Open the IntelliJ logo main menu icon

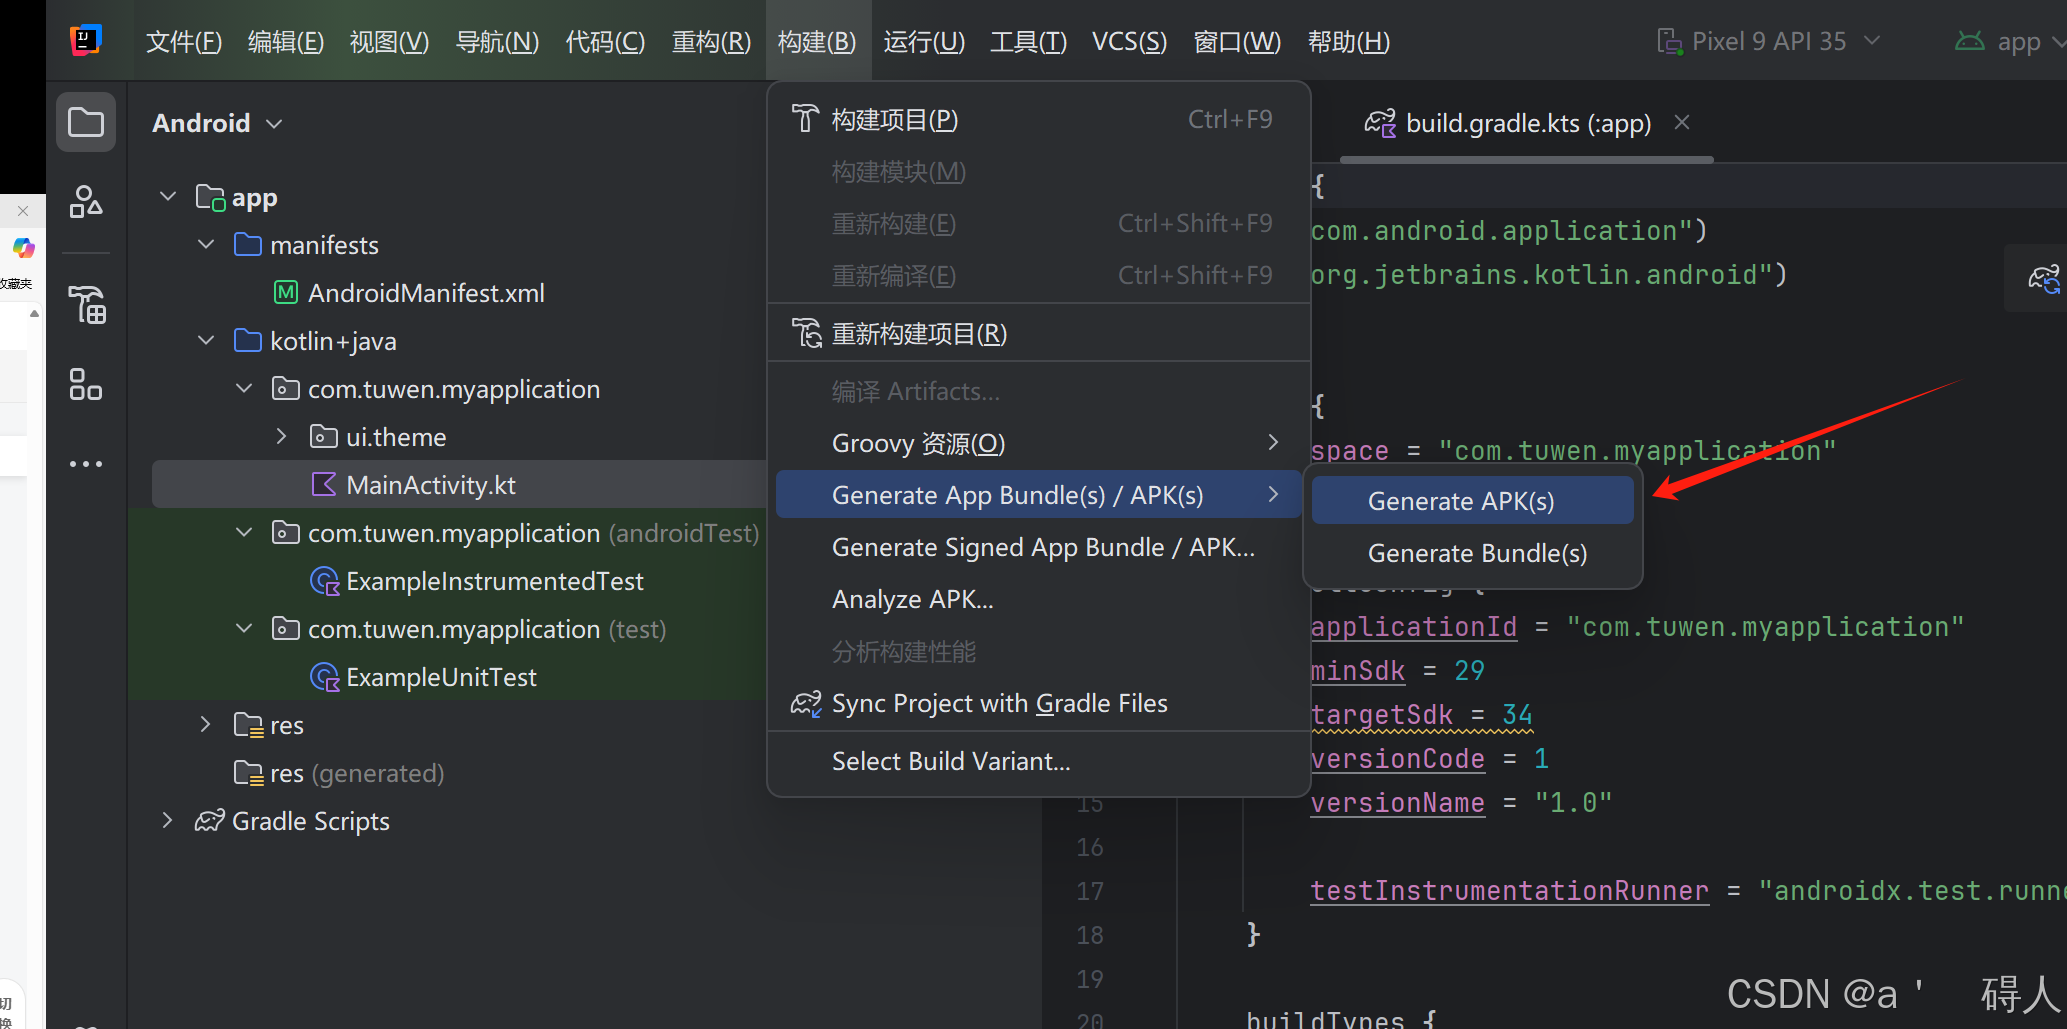[86, 41]
